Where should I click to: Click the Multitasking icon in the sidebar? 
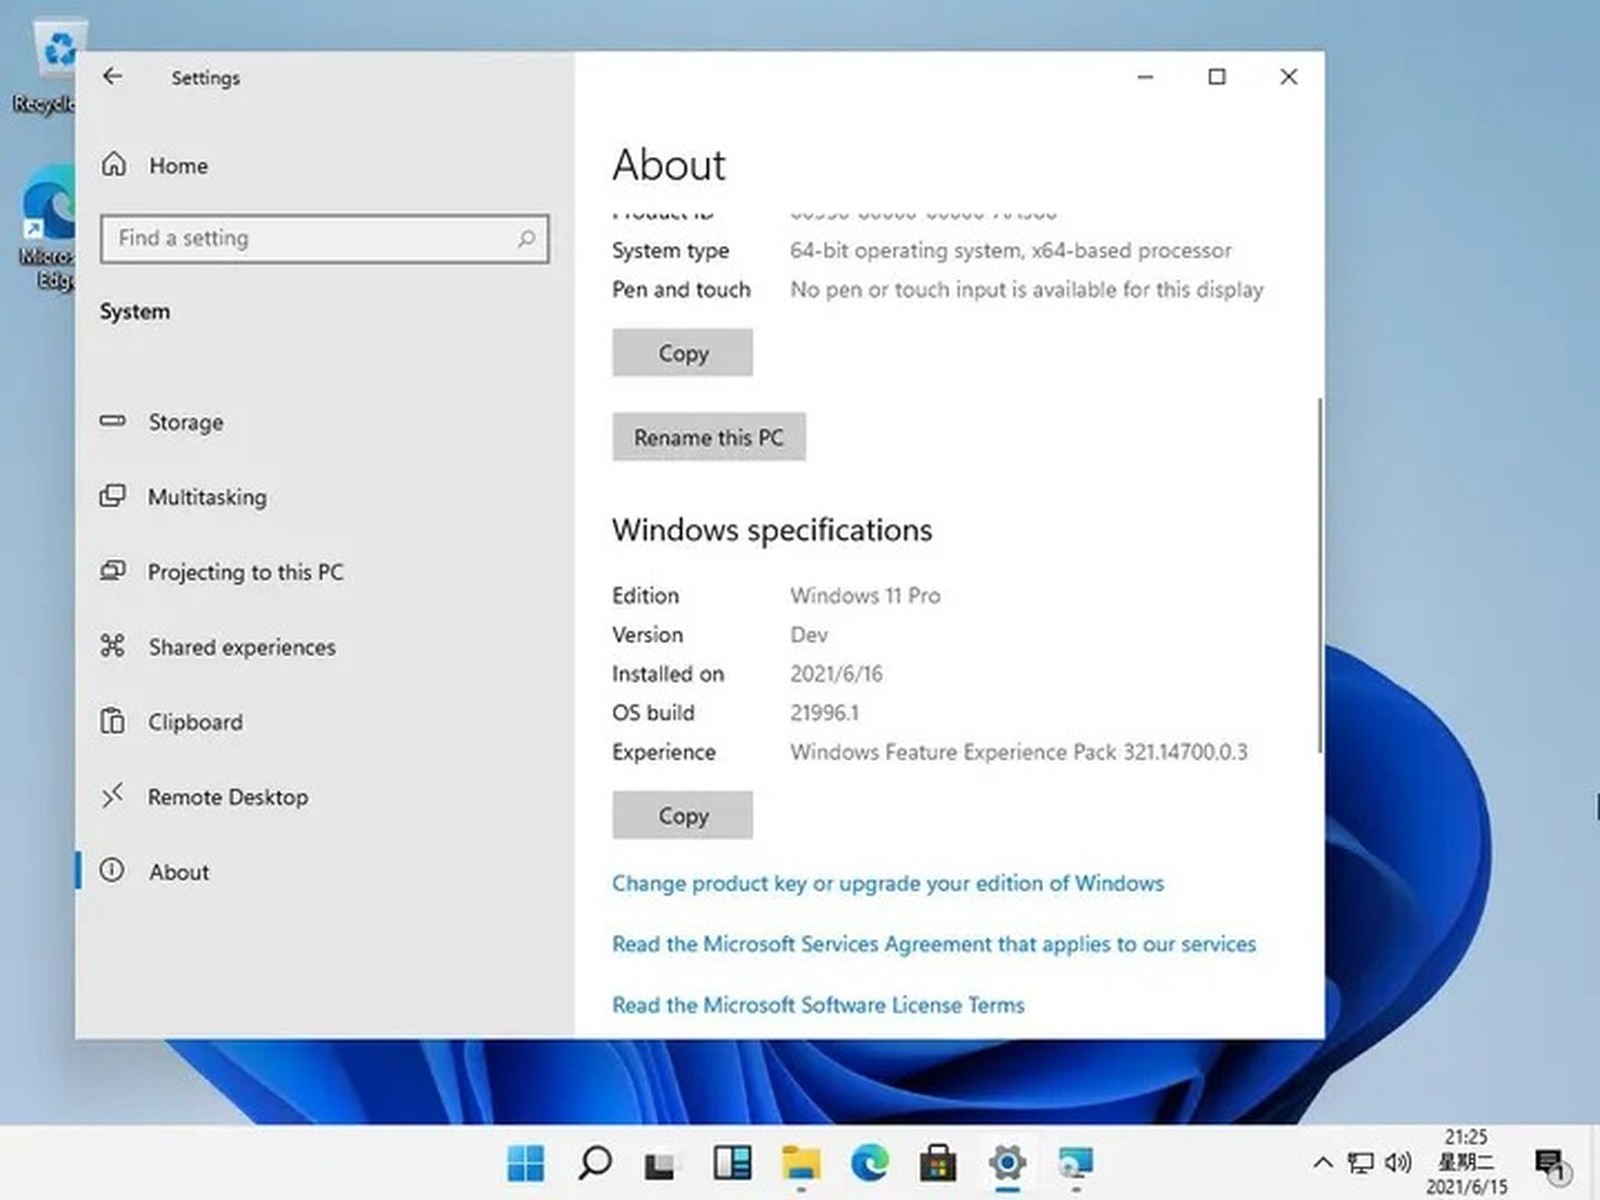(112, 496)
